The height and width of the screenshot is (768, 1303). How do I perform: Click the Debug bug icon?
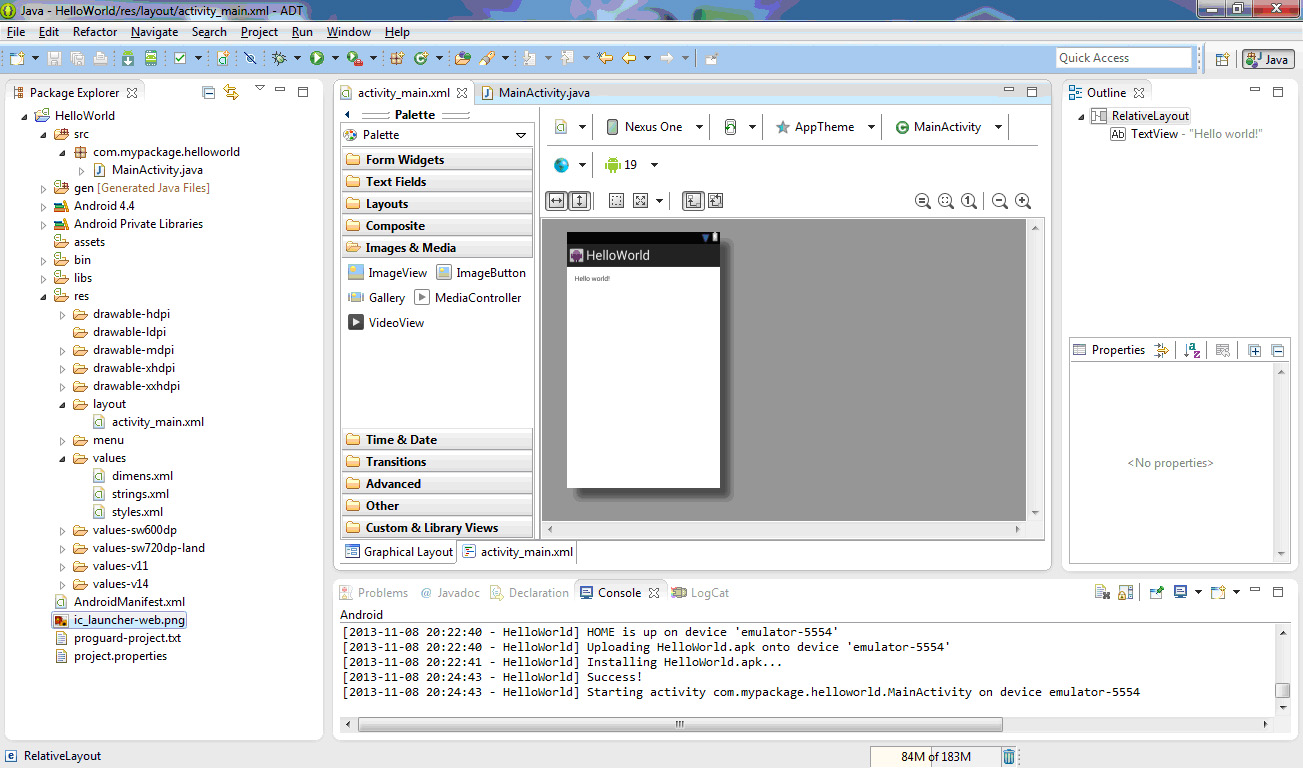point(279,58)
